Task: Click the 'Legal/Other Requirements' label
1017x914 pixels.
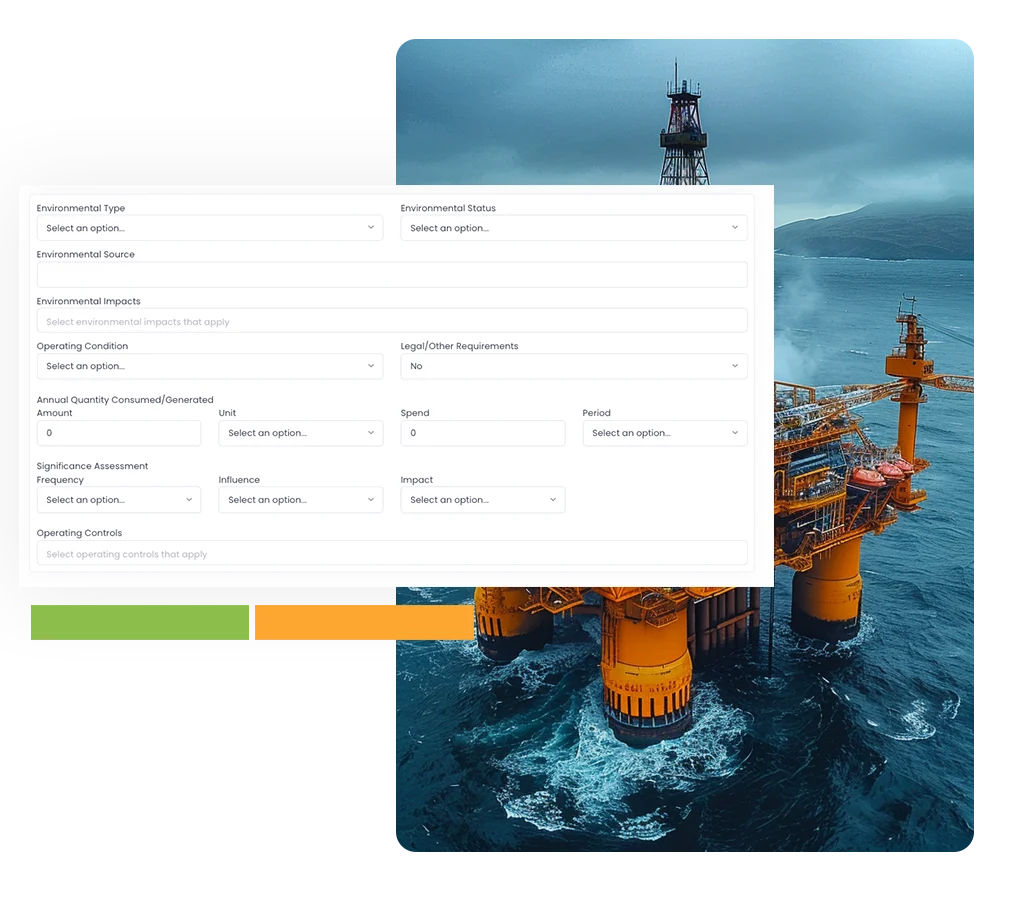Action: coord(459,346)
